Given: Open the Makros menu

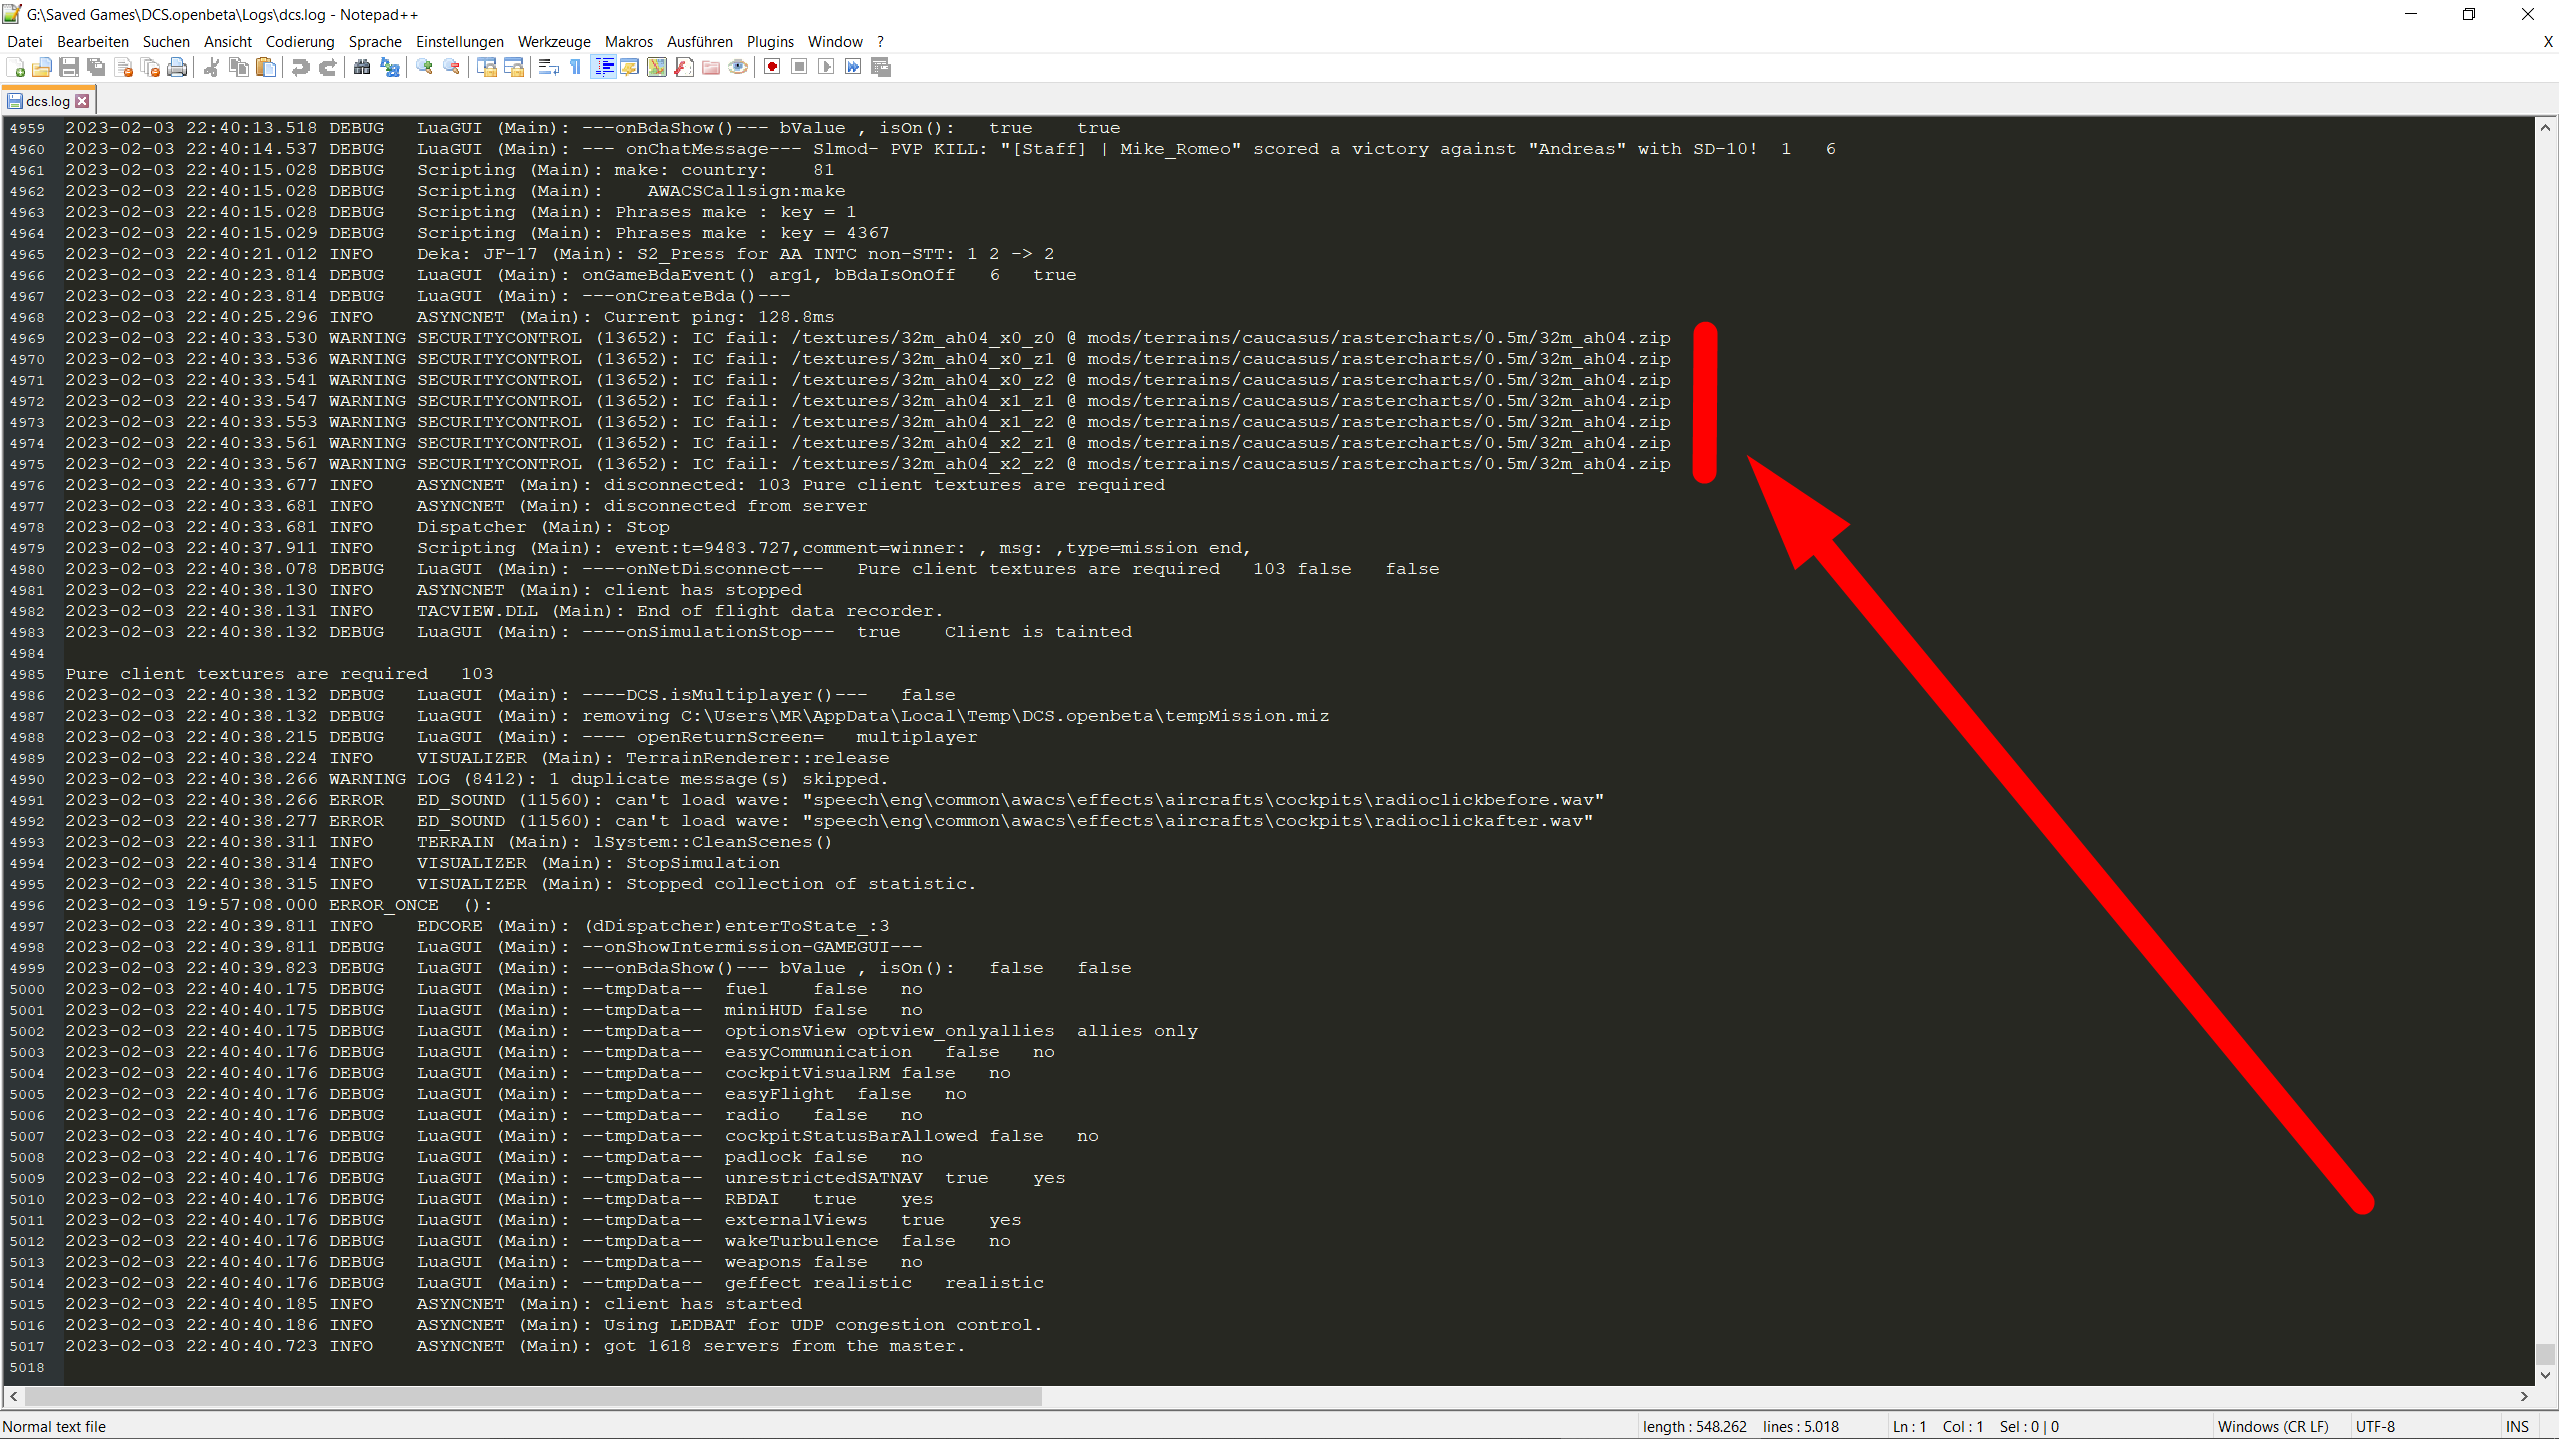Looking at the screenshot, I should (629, 42).
